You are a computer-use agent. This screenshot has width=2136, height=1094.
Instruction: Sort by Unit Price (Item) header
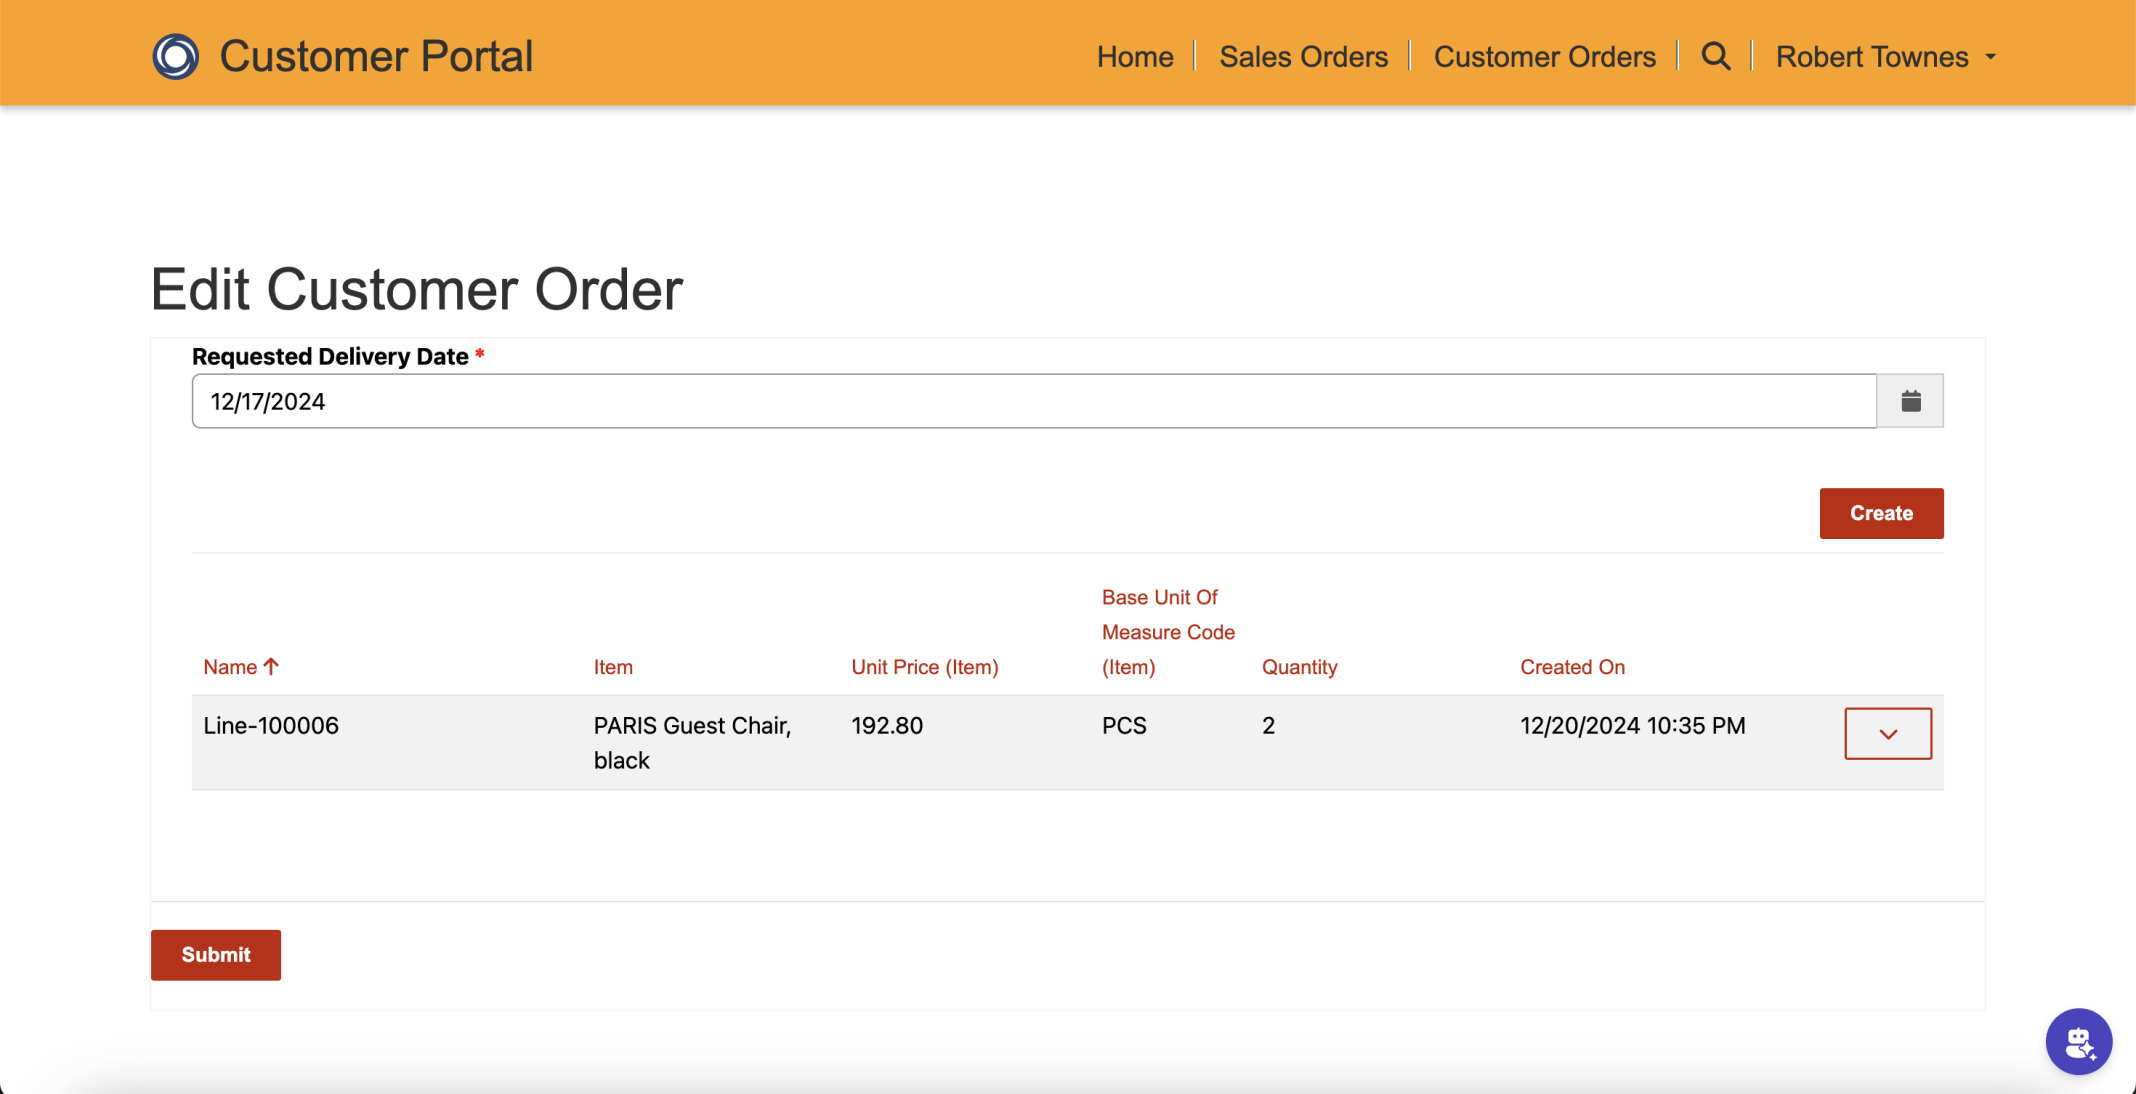pyautogui.click(x=924, y=667)
